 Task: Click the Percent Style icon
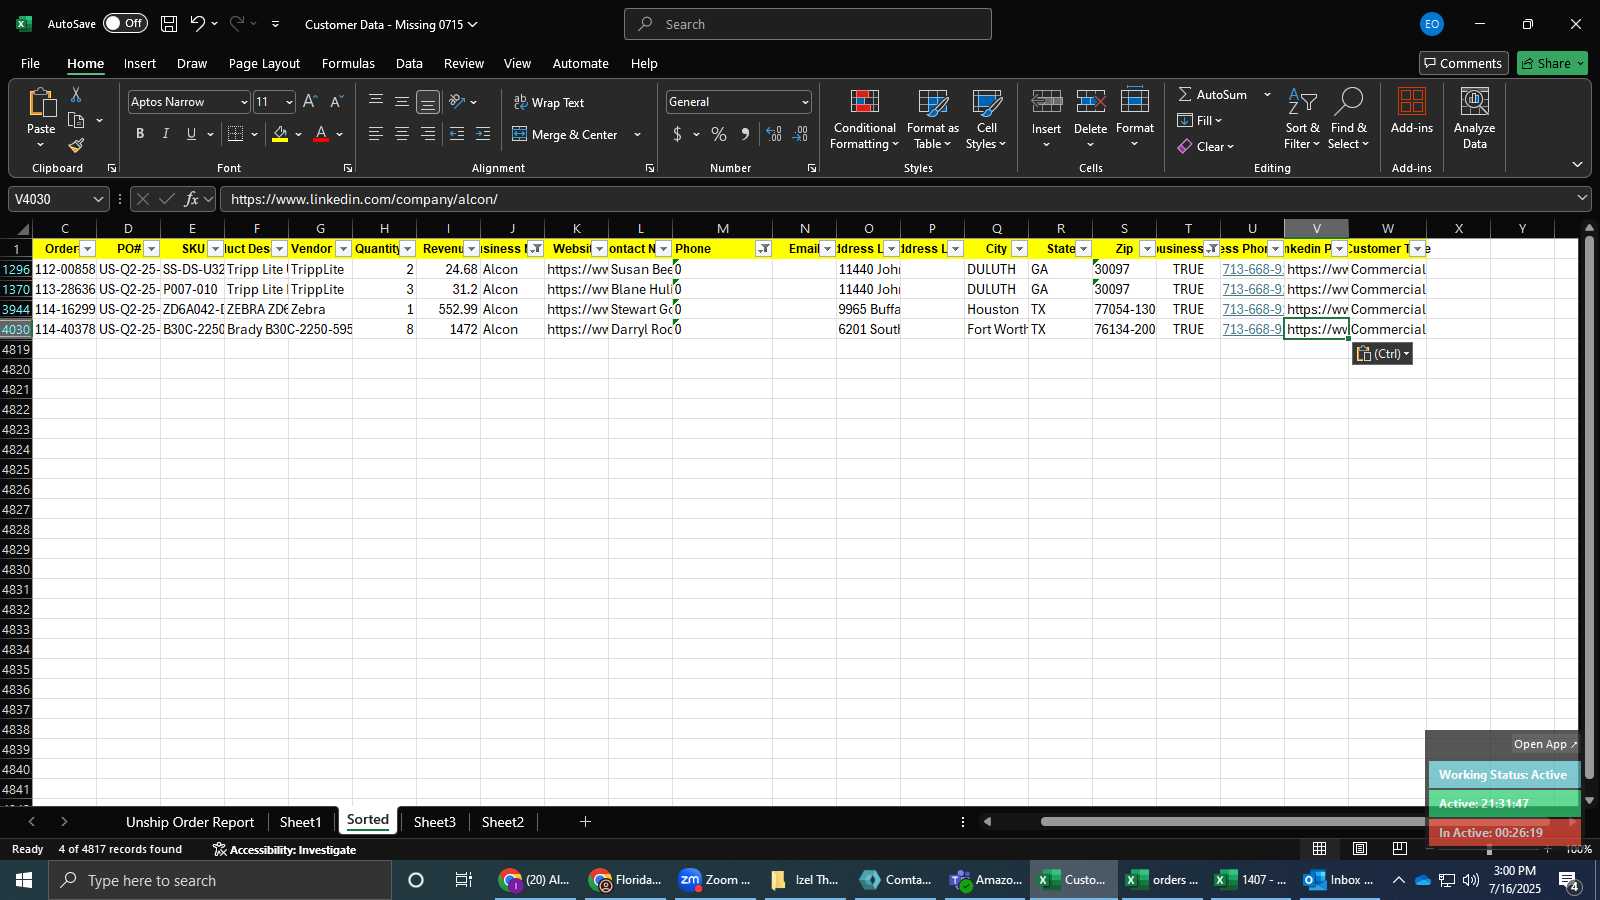click(x=719, y=134)
